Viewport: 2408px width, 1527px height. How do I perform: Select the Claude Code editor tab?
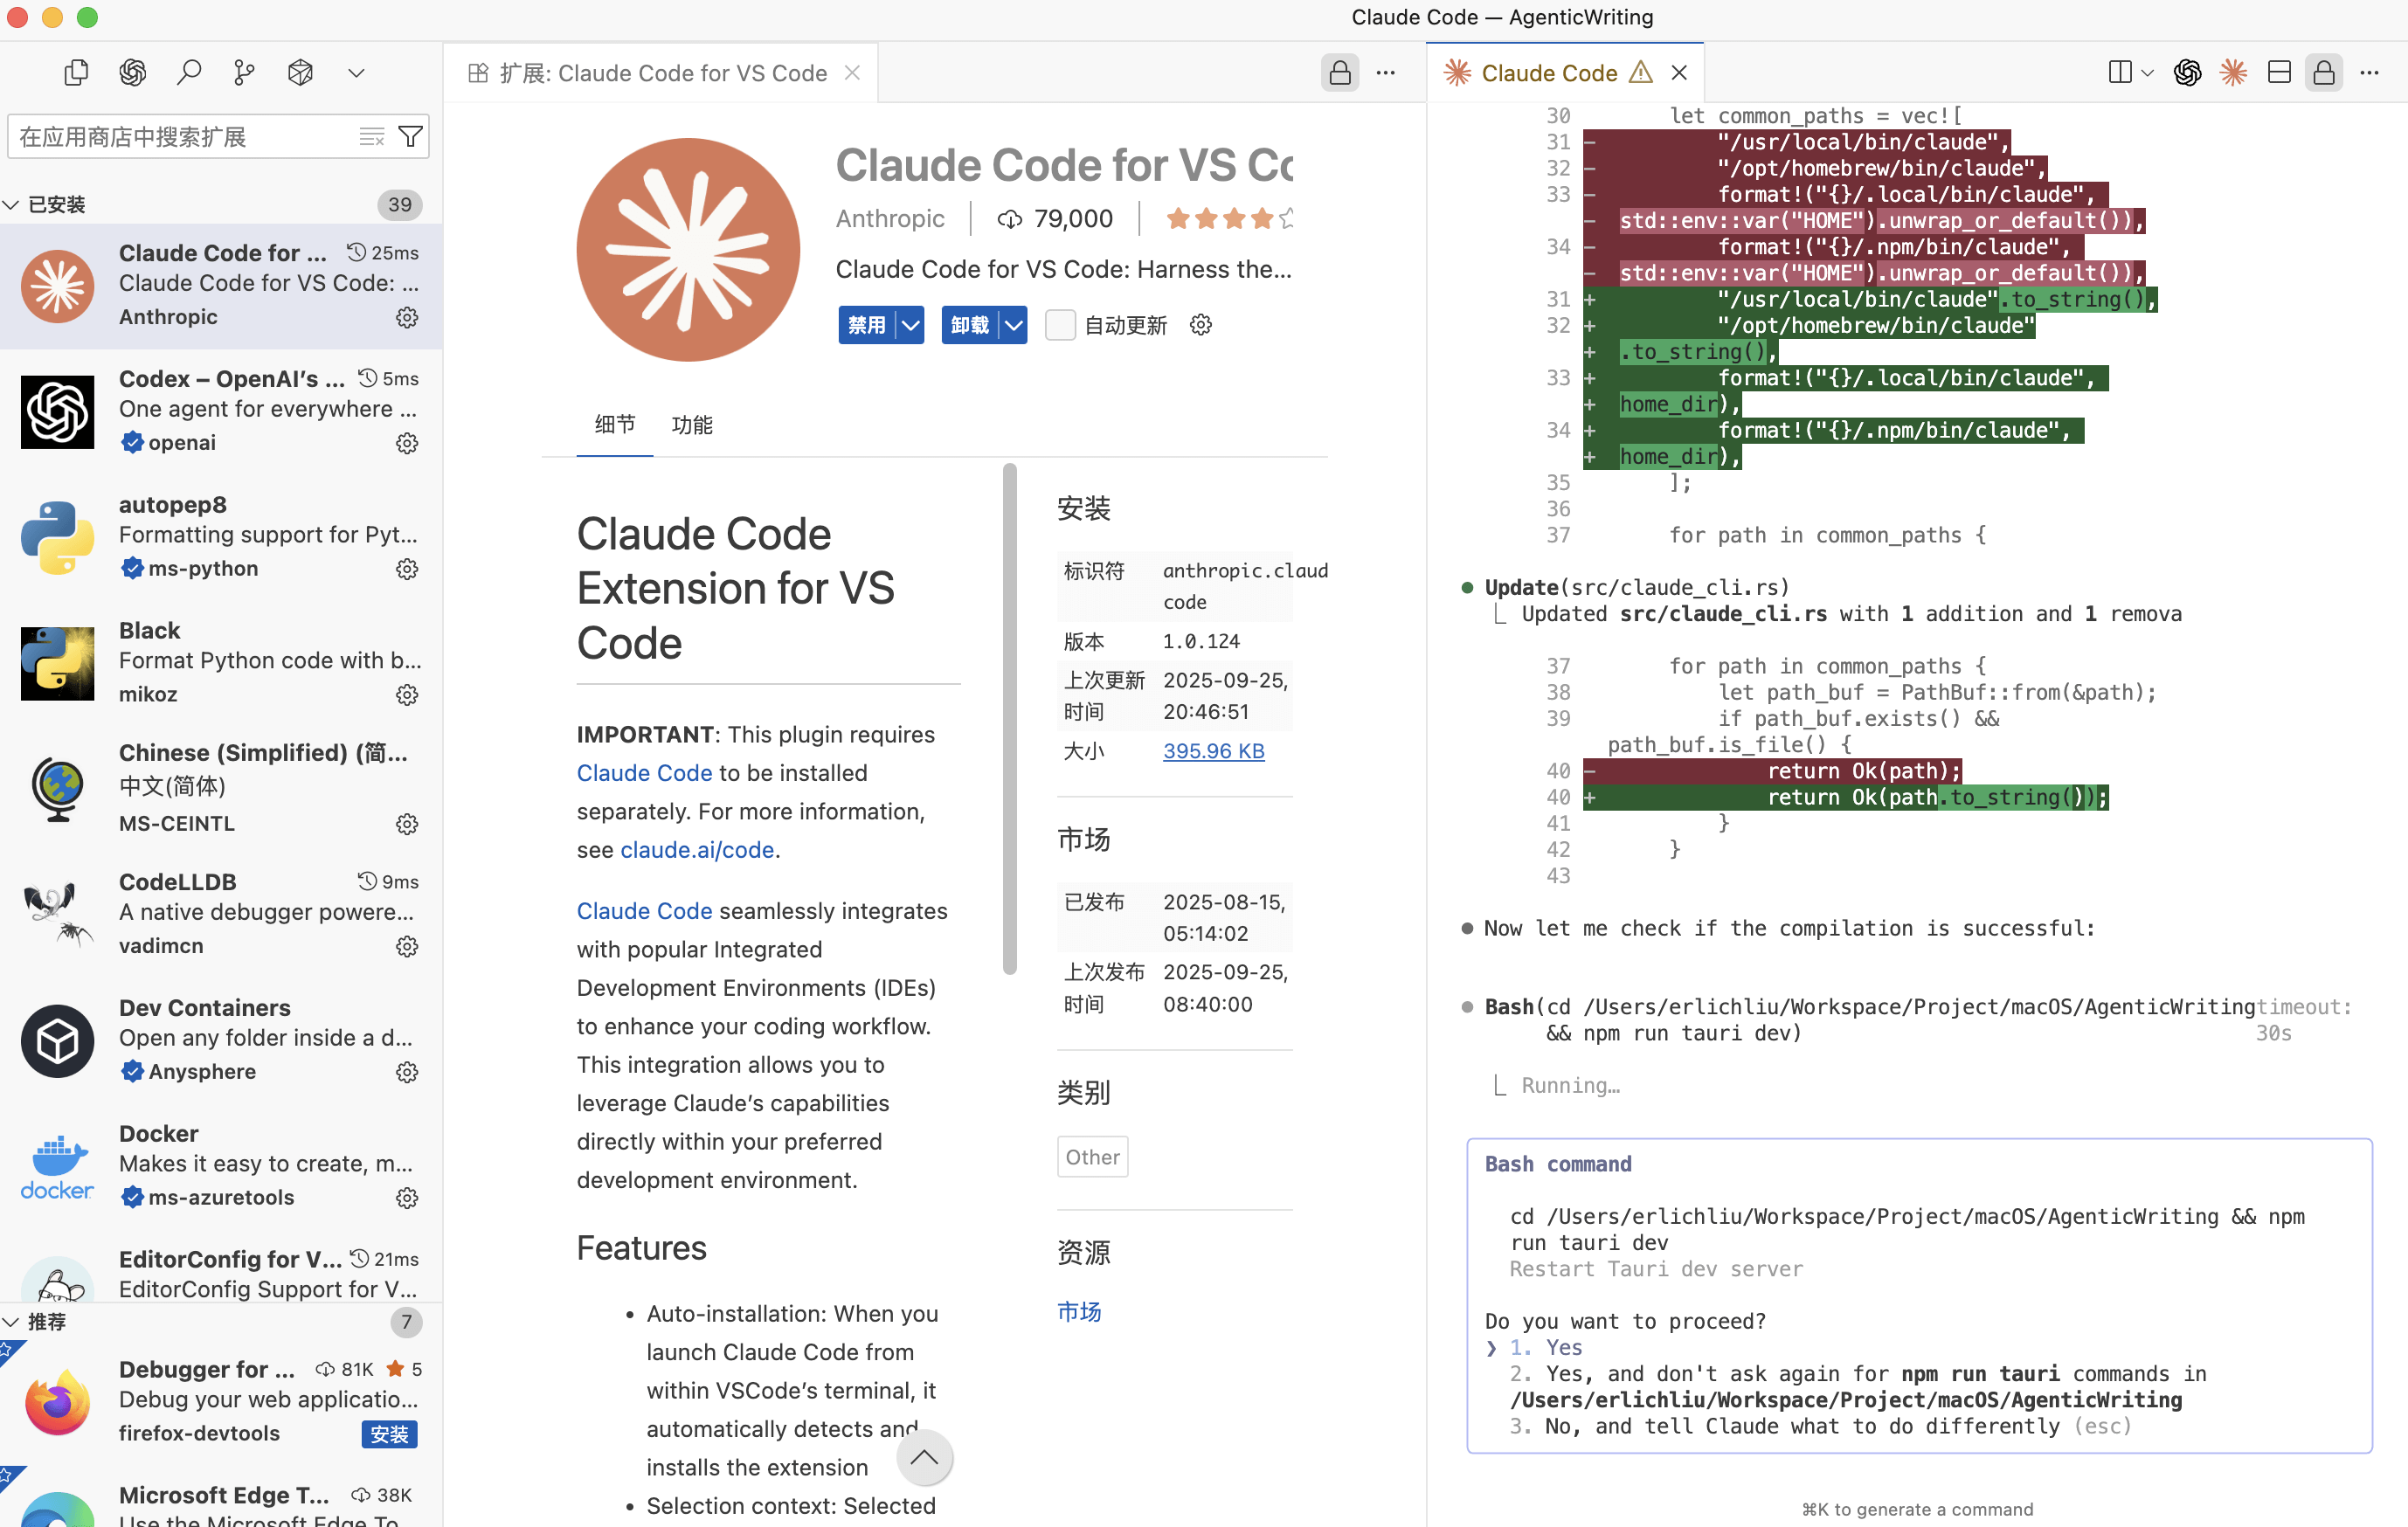pos(1548,73)
